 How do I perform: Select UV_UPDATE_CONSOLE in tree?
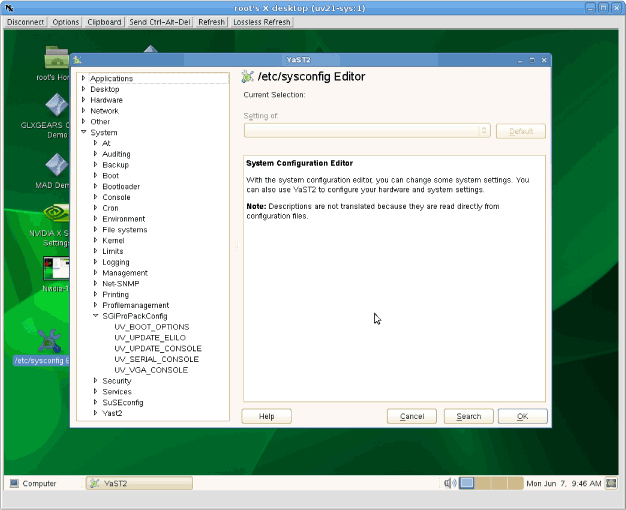pyautogui.click(x=158, y=348)
